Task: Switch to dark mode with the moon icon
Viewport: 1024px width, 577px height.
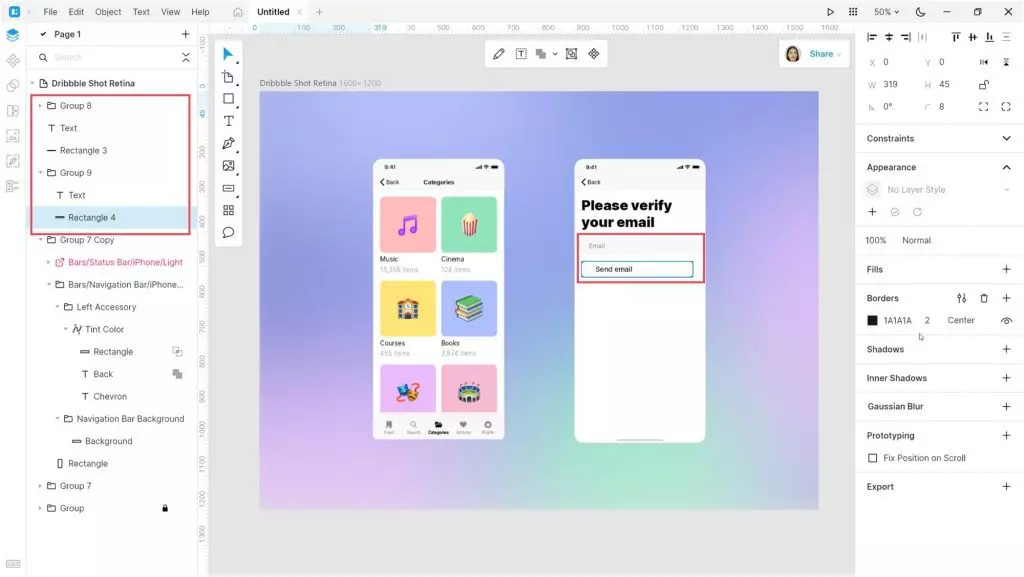Action: click(x=920, y=12)
